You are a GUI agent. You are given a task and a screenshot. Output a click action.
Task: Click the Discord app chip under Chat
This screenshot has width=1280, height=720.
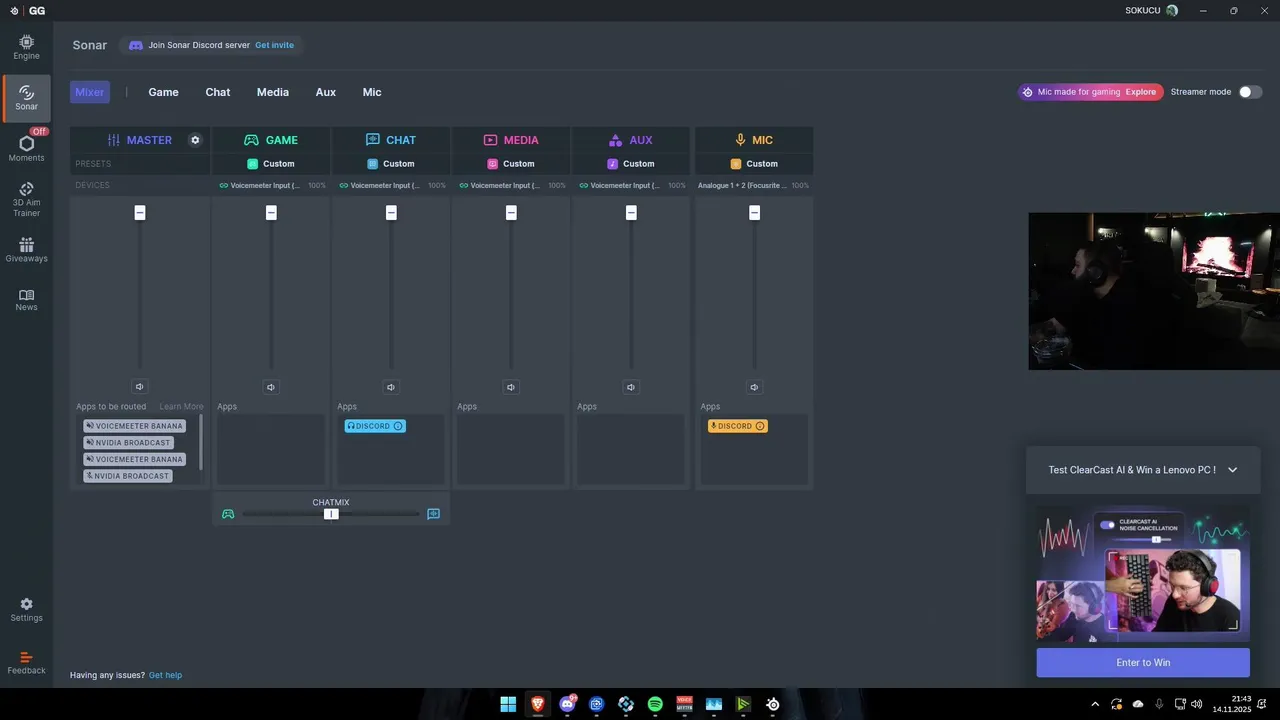pos(375,426)
